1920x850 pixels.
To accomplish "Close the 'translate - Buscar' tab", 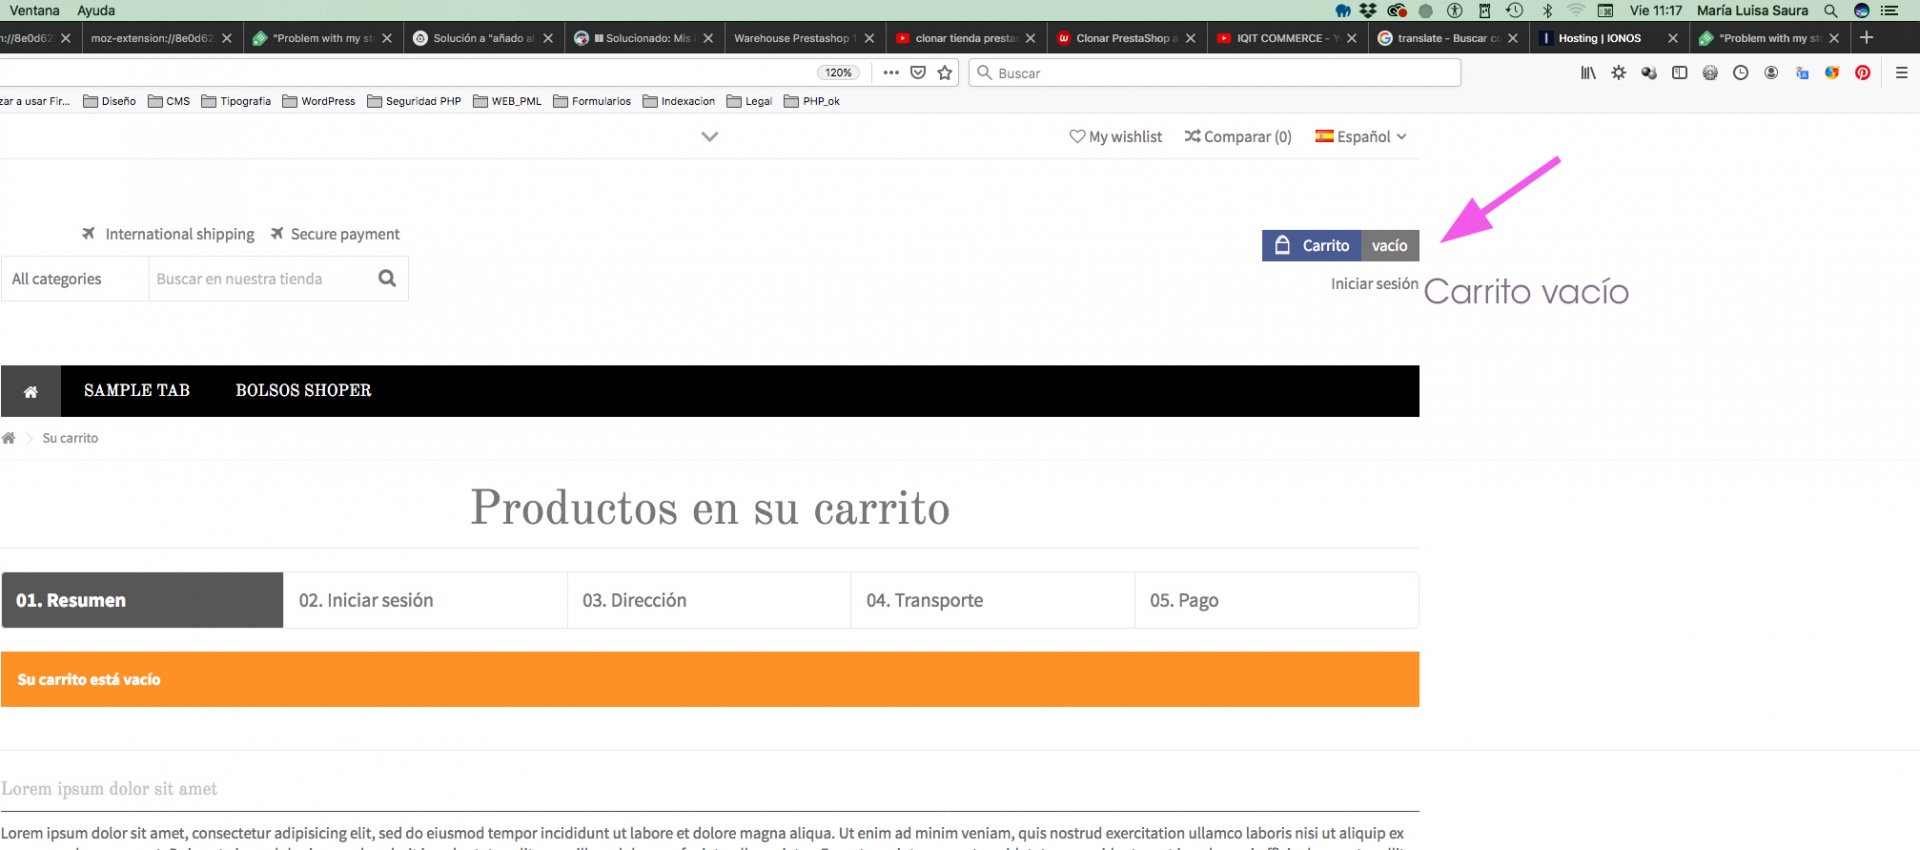I will [x=1513, y=38].
